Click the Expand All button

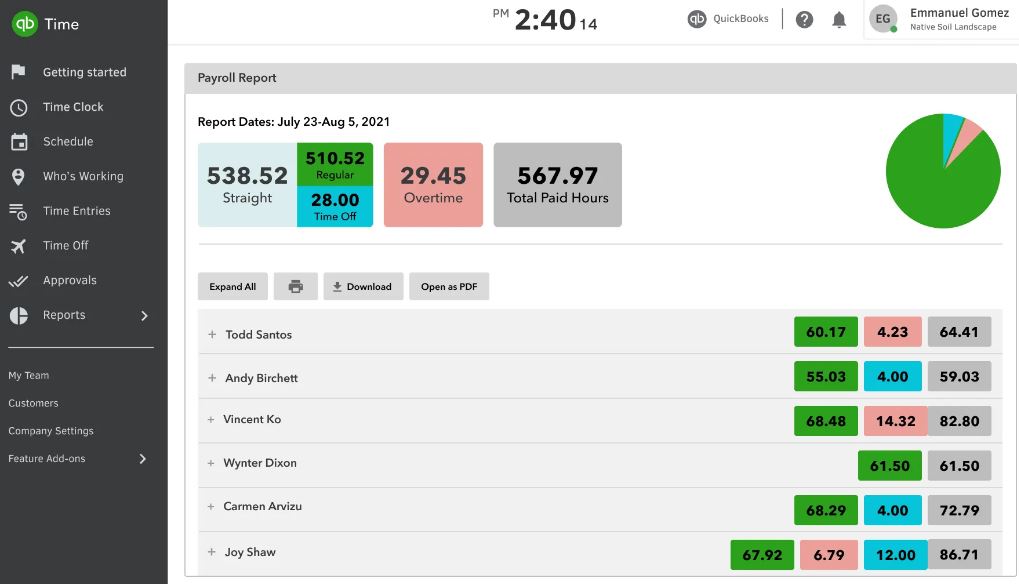point(233,286)
